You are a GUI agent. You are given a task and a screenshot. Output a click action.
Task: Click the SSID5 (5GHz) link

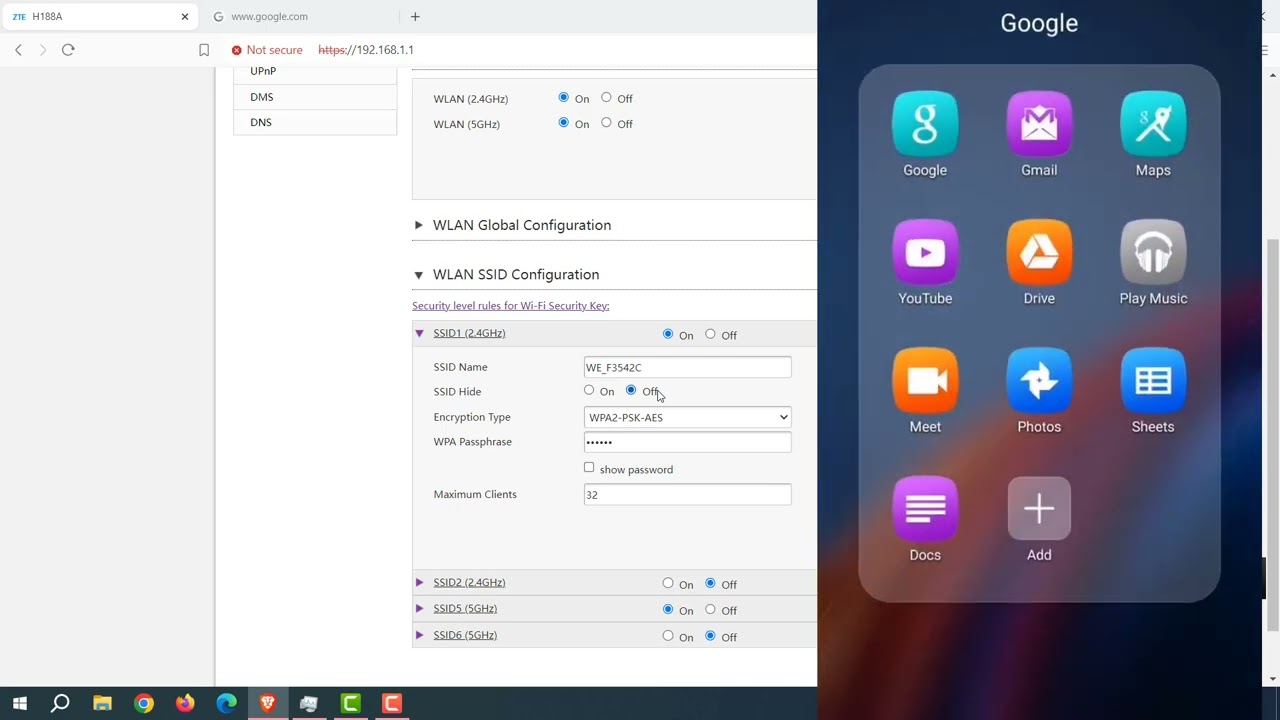coord(465,608)
